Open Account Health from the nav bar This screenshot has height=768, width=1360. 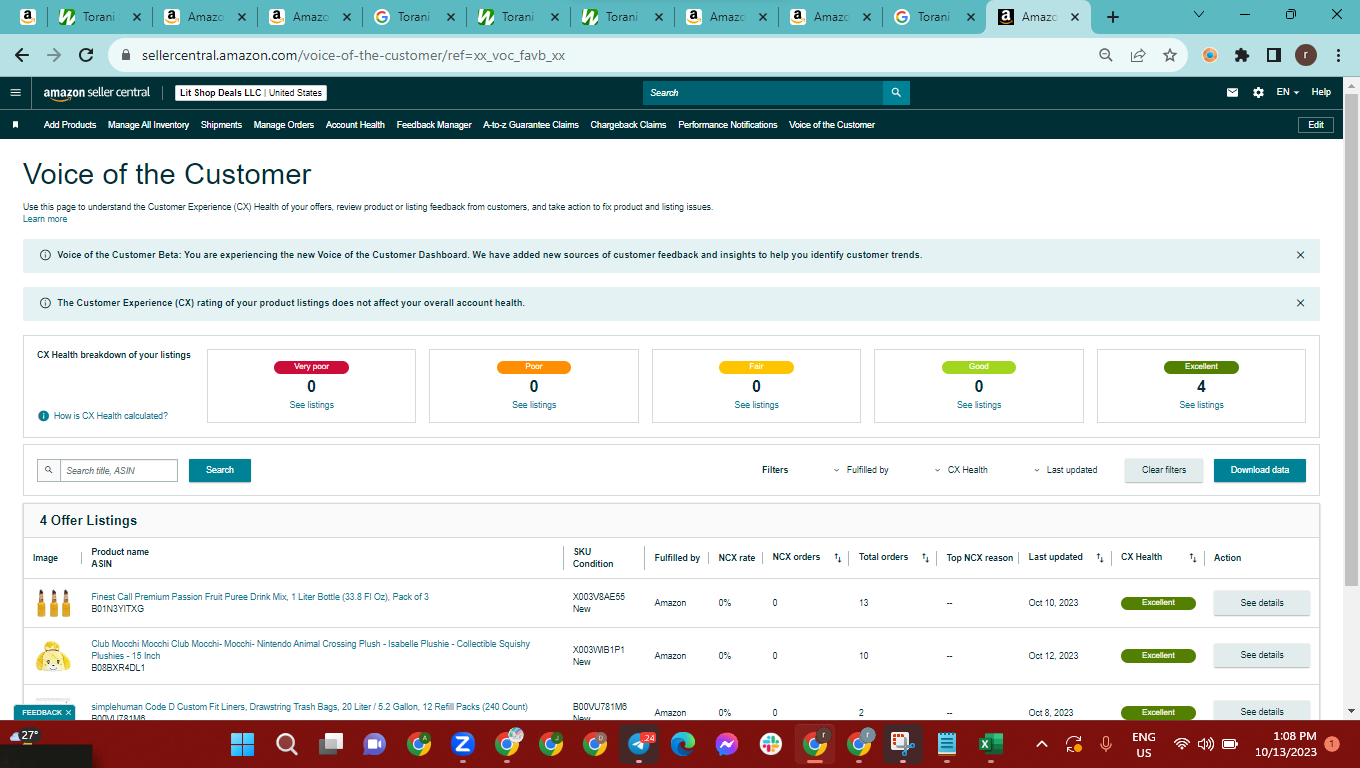point(355,125)
